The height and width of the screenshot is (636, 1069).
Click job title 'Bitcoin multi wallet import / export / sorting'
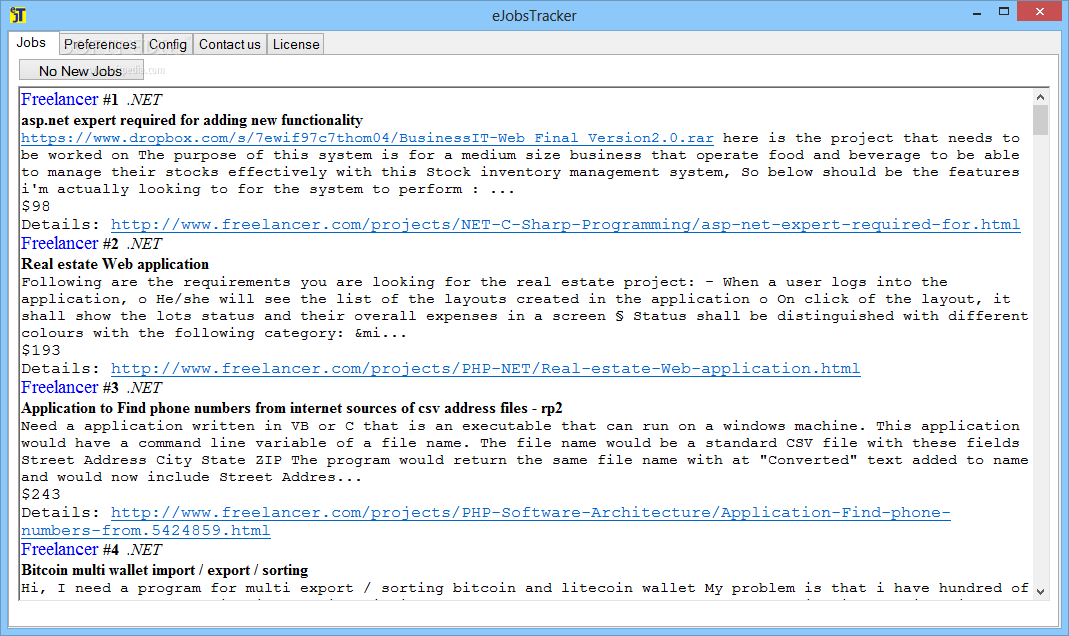click(x=164, y=571)
